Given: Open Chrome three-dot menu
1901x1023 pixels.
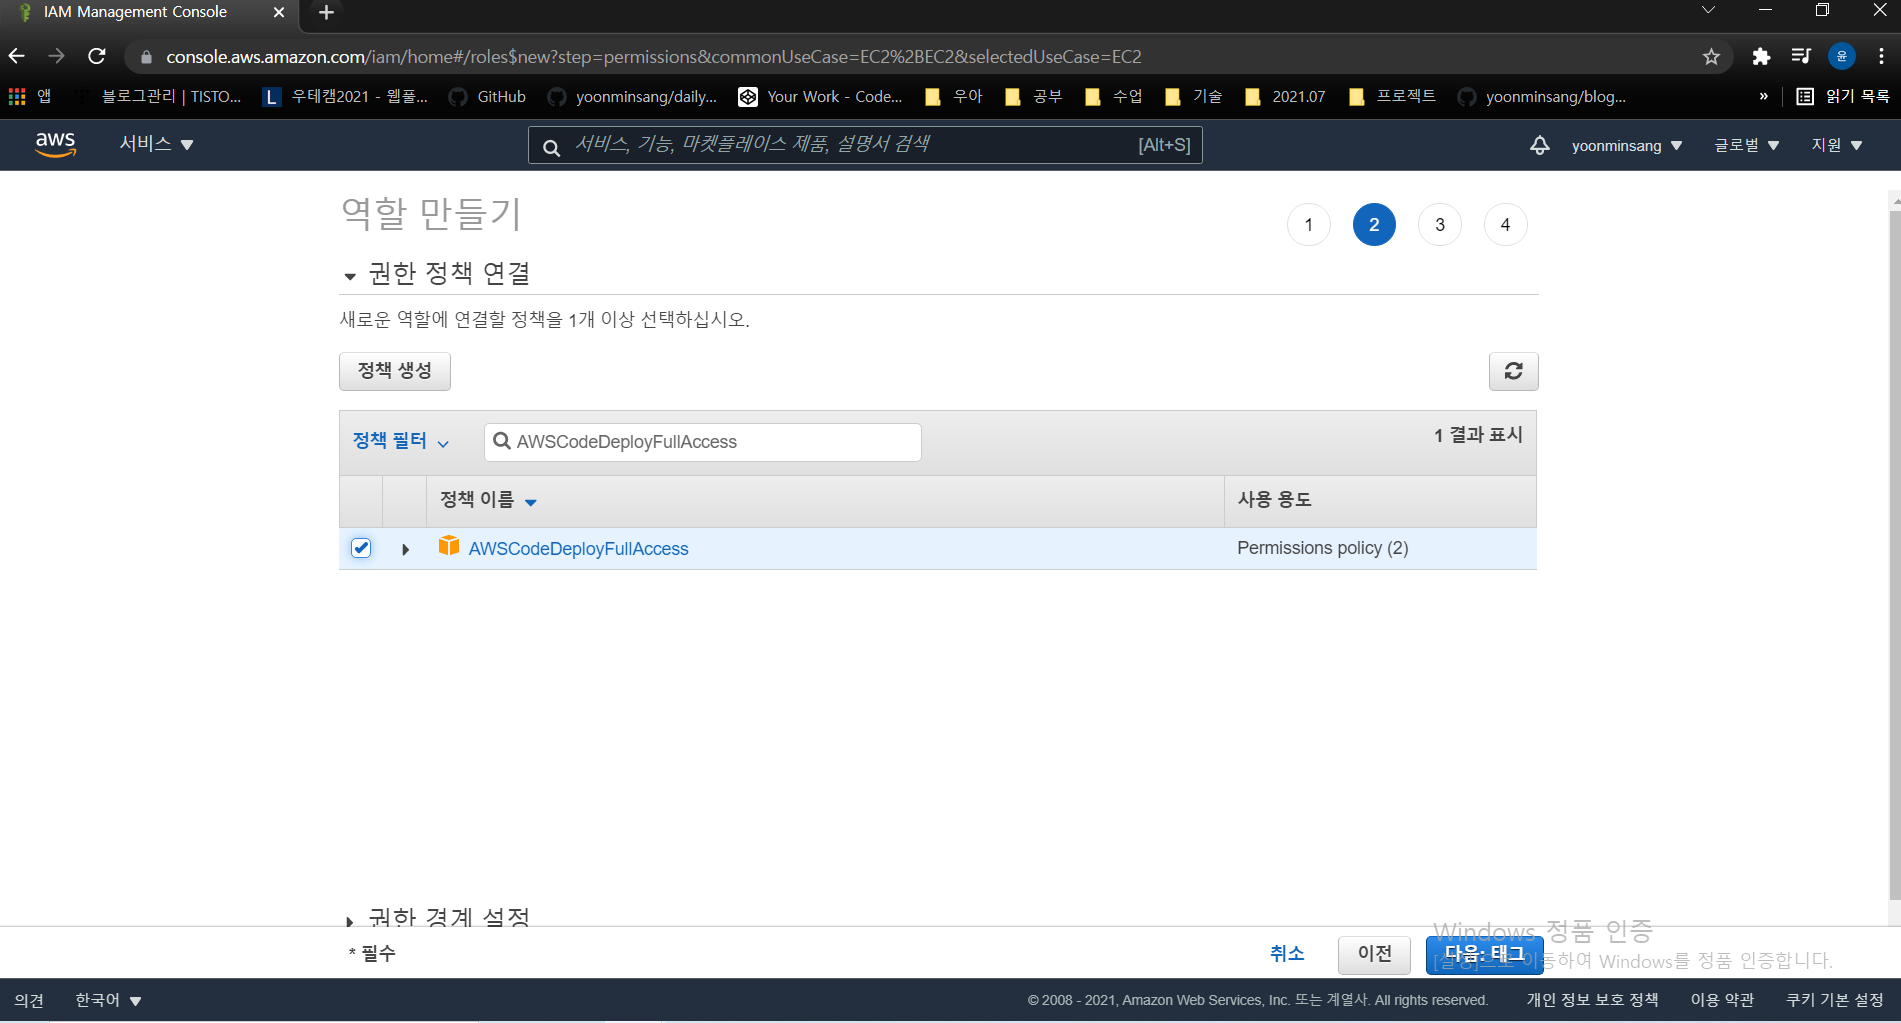Looking at the screenshot, I should click(1881, 56).
